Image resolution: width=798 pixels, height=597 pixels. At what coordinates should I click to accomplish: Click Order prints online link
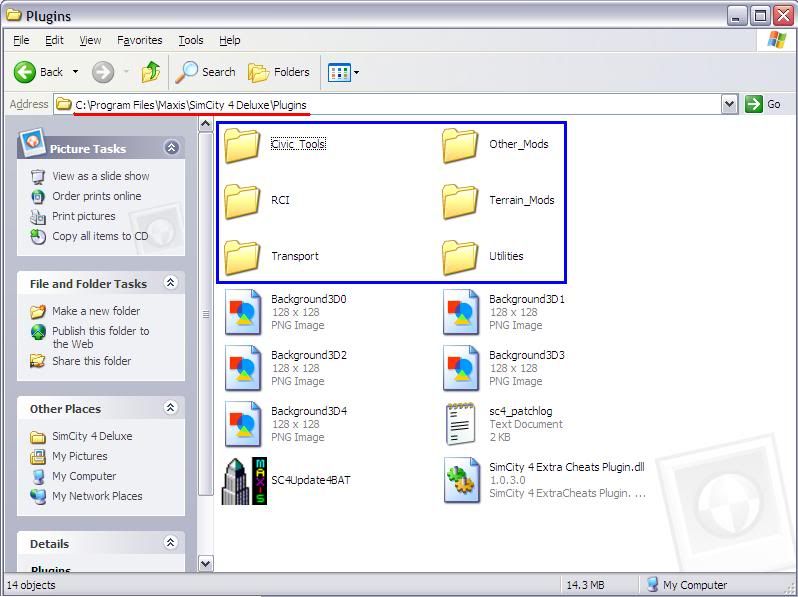coord(97,196)
